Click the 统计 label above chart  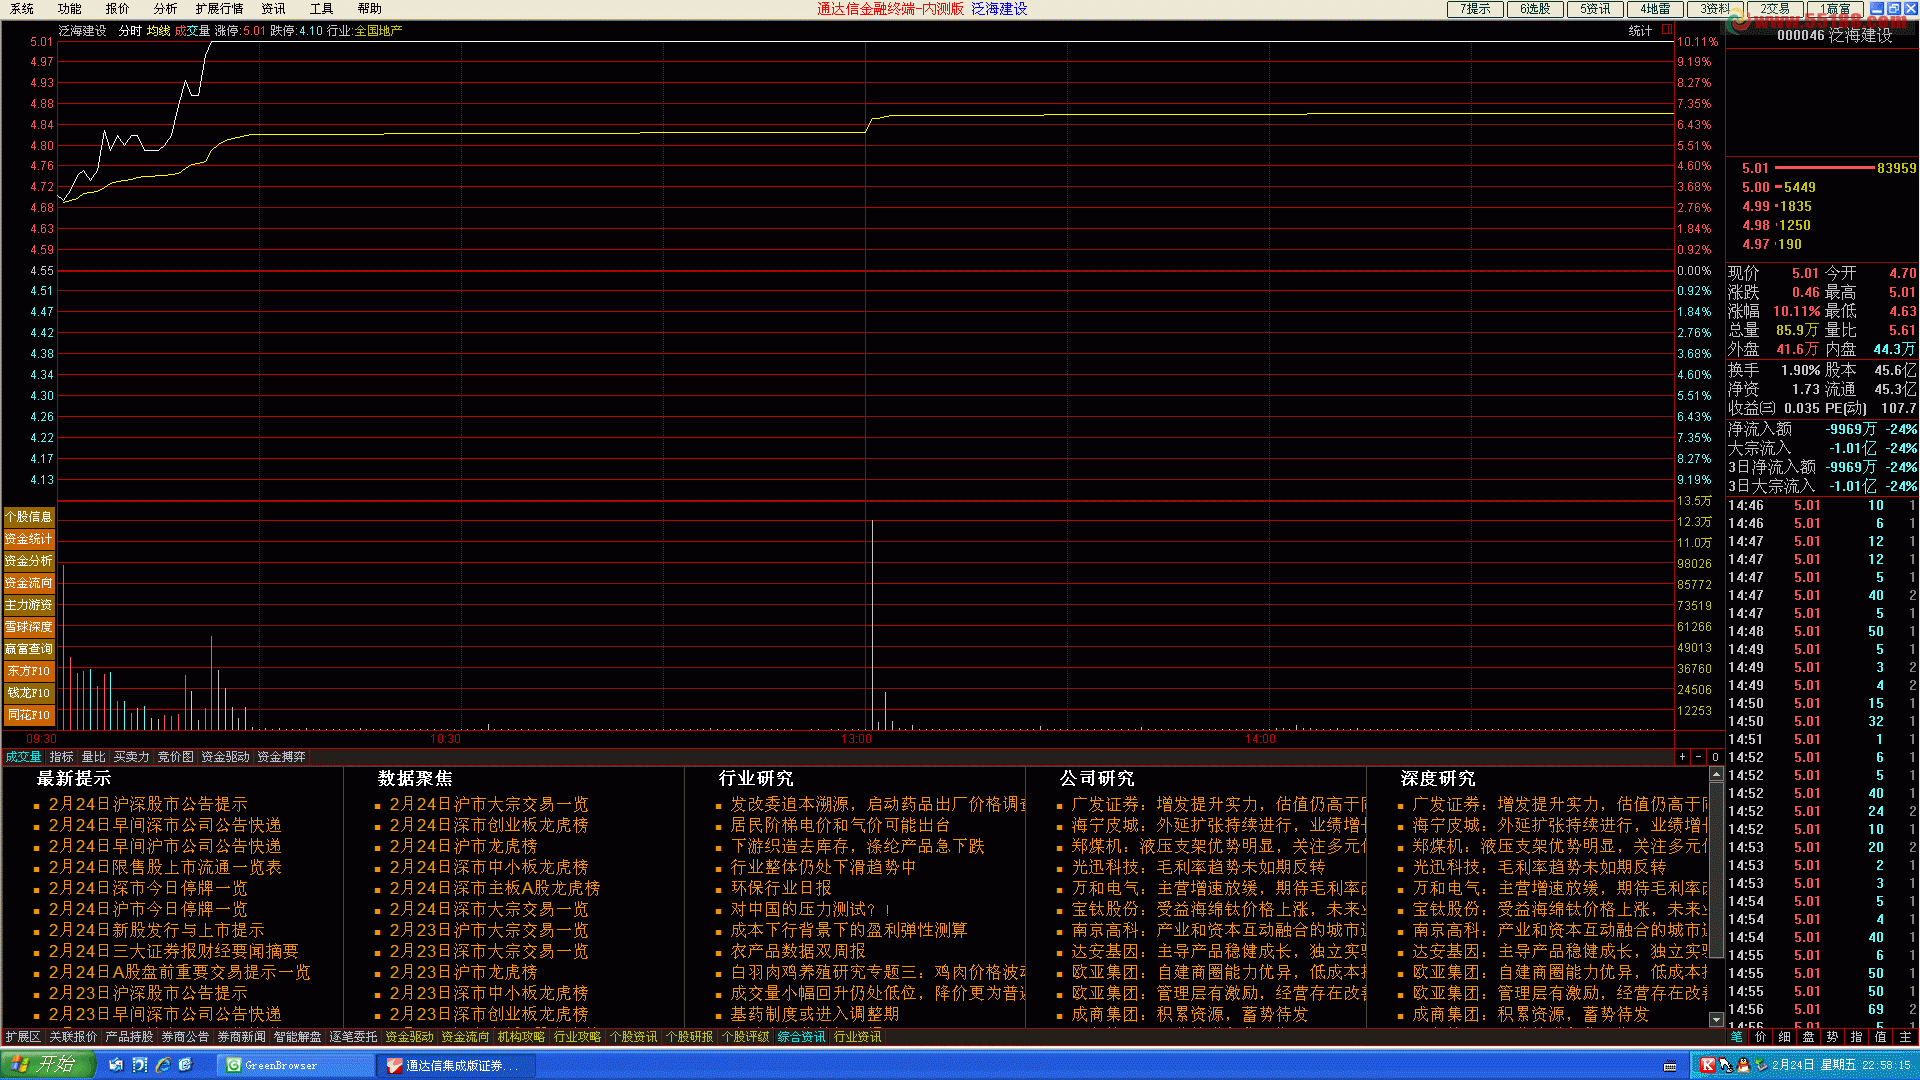1640,31
